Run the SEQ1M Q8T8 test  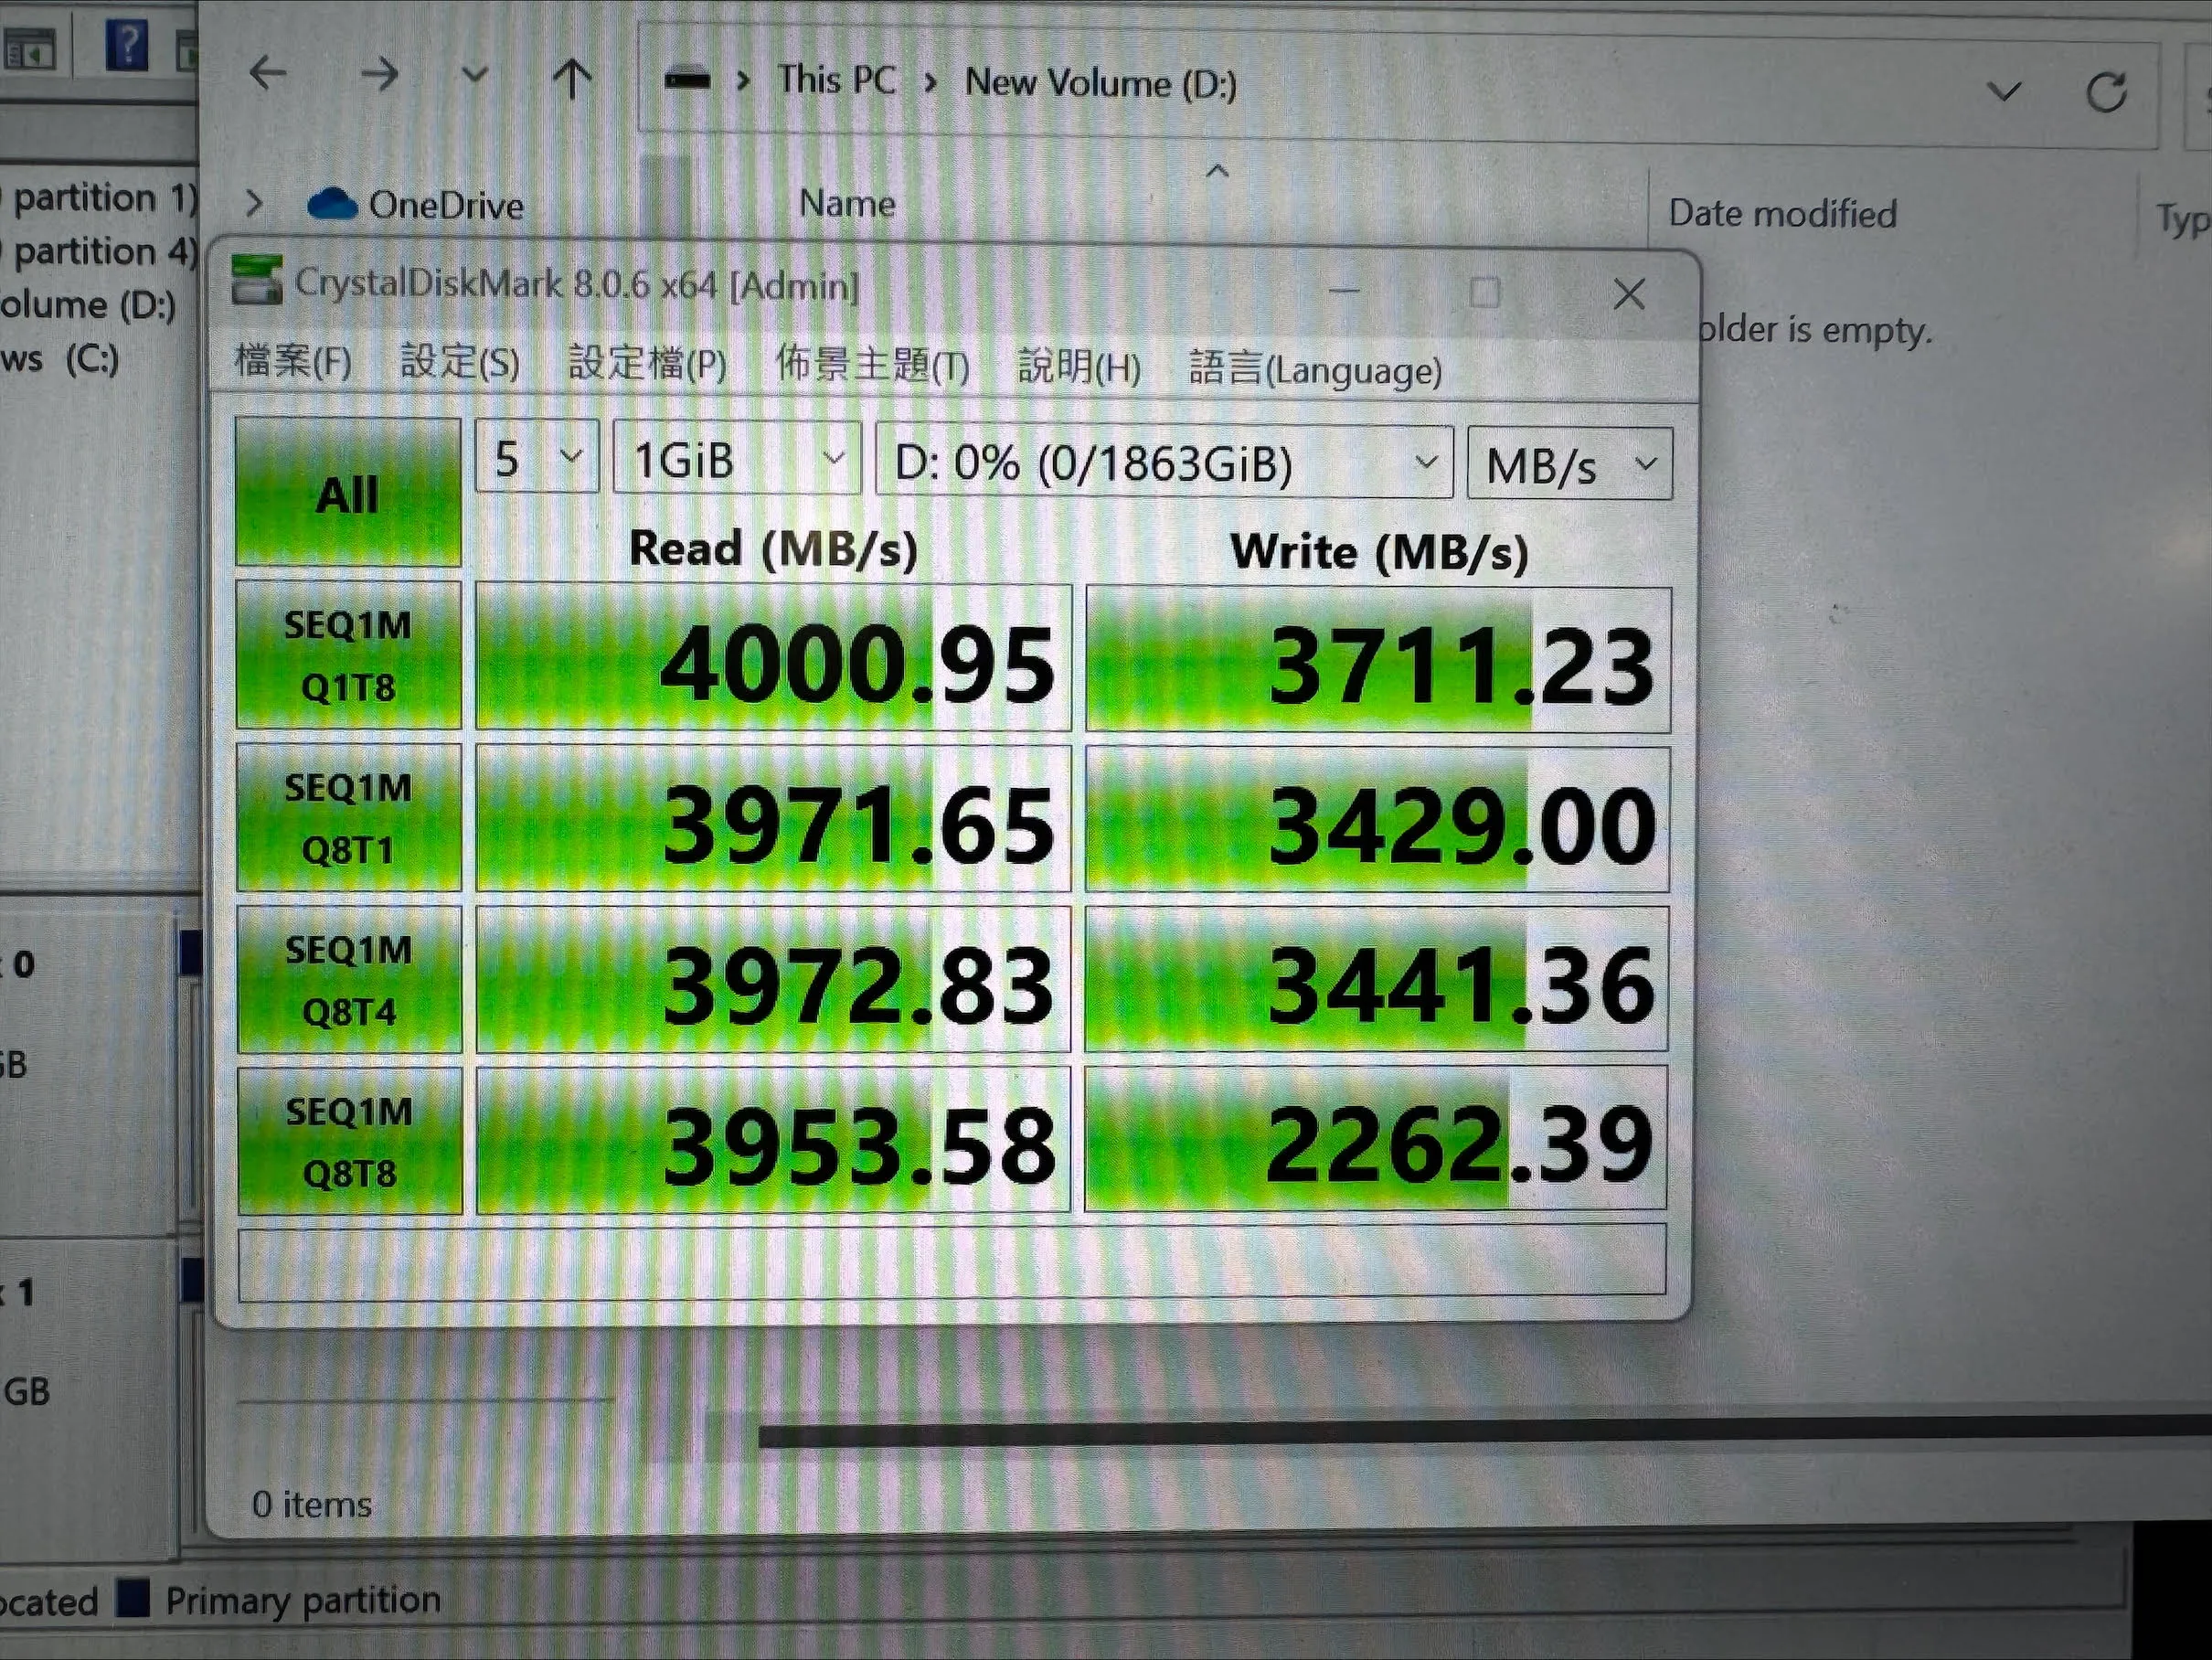[x=350, y=1141]
